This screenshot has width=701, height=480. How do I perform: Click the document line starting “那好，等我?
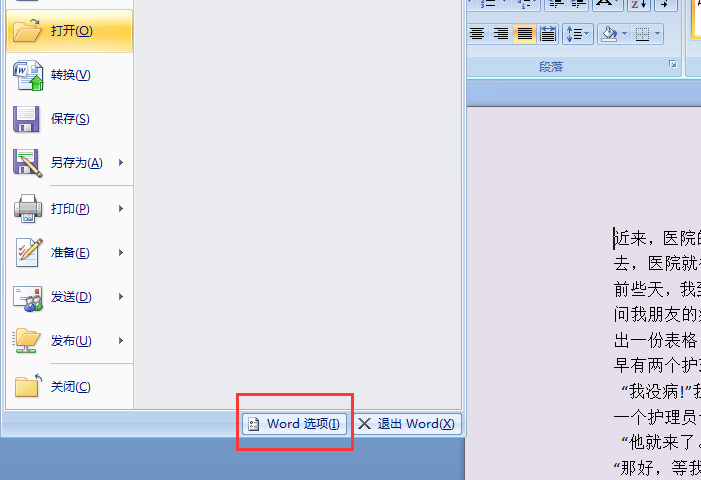(657, 468)
